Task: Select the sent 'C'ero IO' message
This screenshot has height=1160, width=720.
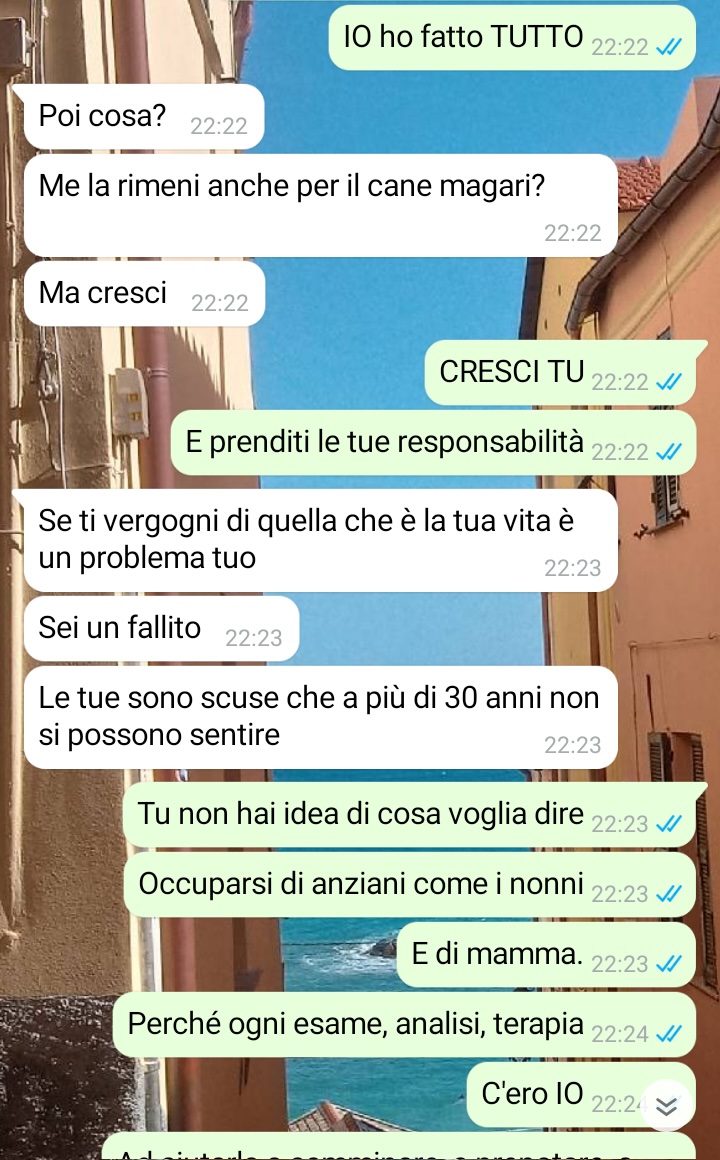Action: [x=581, y=1095]
